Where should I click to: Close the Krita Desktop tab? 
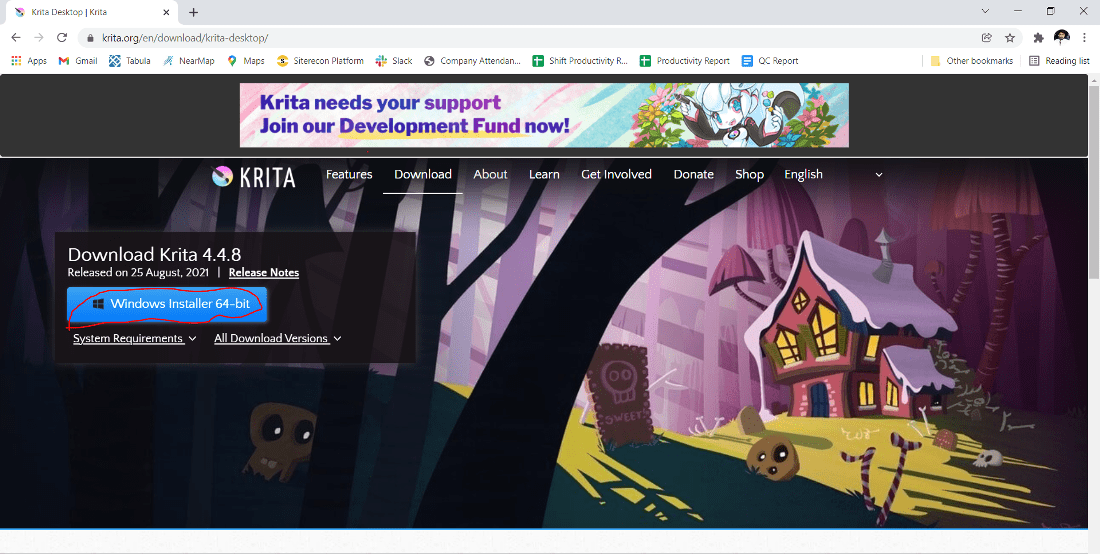pyautogui.click(x=166, y=12)
